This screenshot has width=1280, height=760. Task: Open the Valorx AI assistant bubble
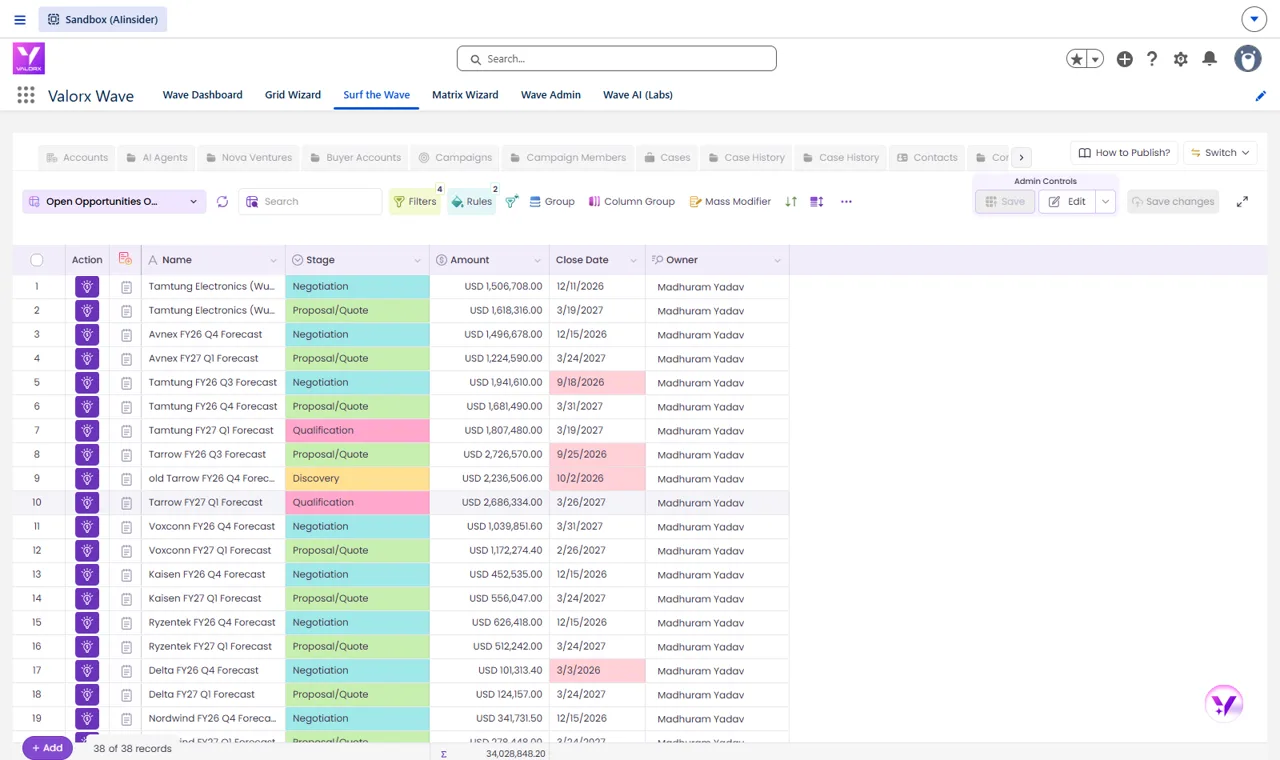(x=1224, y=704)
